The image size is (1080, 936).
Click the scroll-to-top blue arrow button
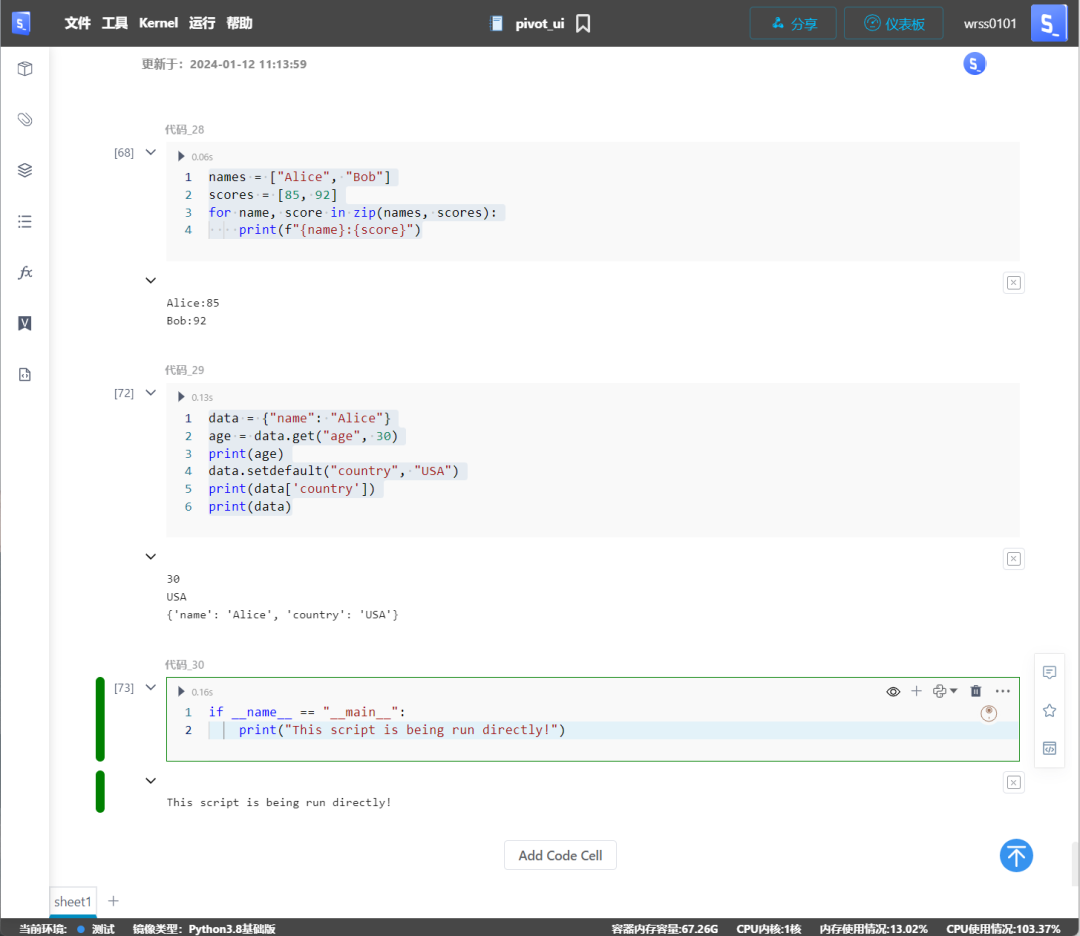tap(1016, 855)
